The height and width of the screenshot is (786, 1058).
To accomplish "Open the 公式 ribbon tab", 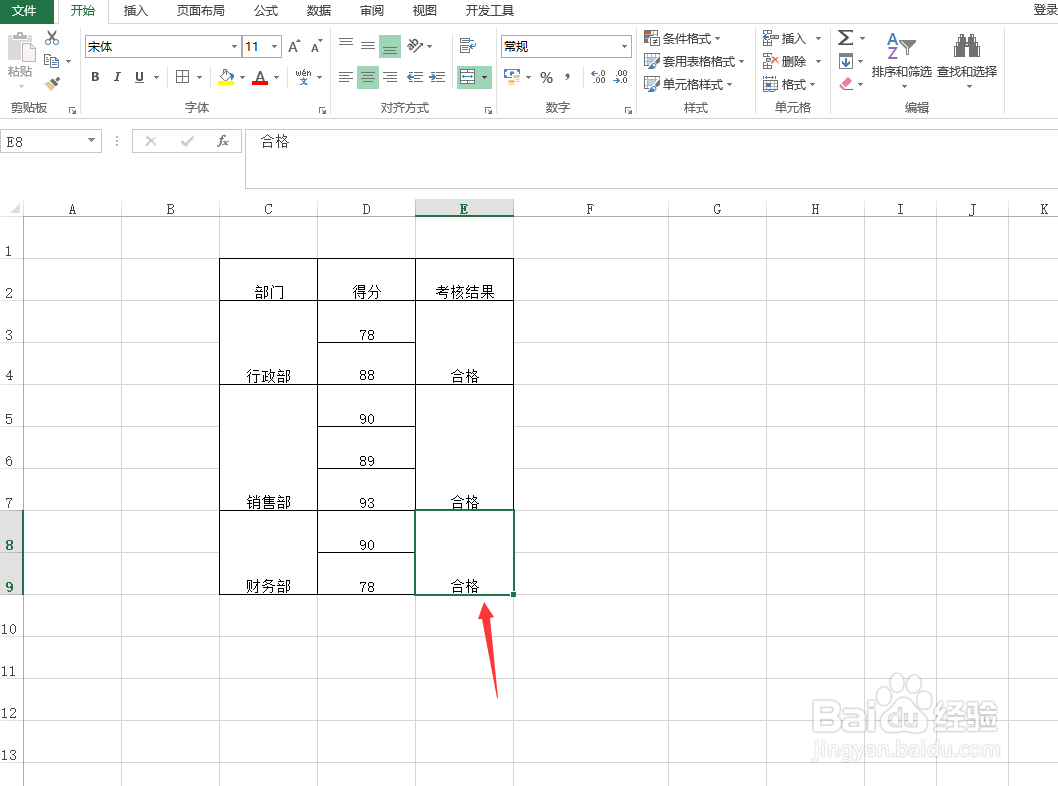I will (265, 12).
